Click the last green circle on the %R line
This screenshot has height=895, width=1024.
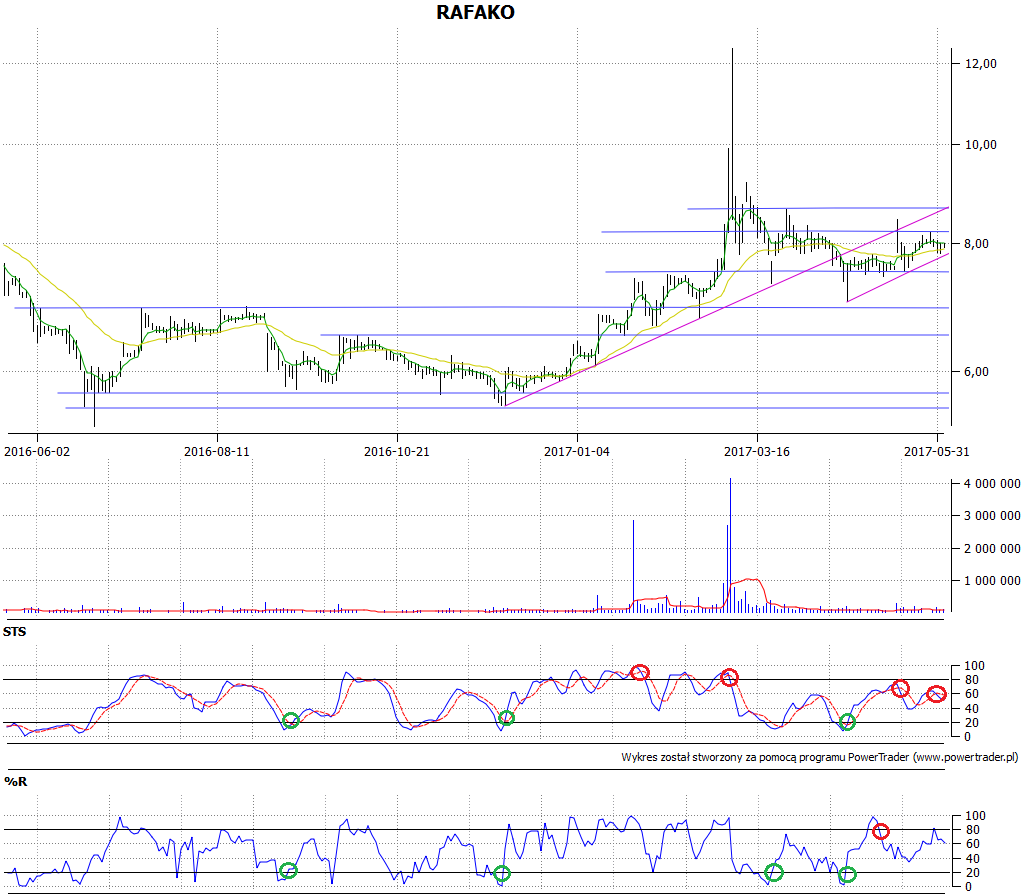pyautogui.click(x=847, y=874)
